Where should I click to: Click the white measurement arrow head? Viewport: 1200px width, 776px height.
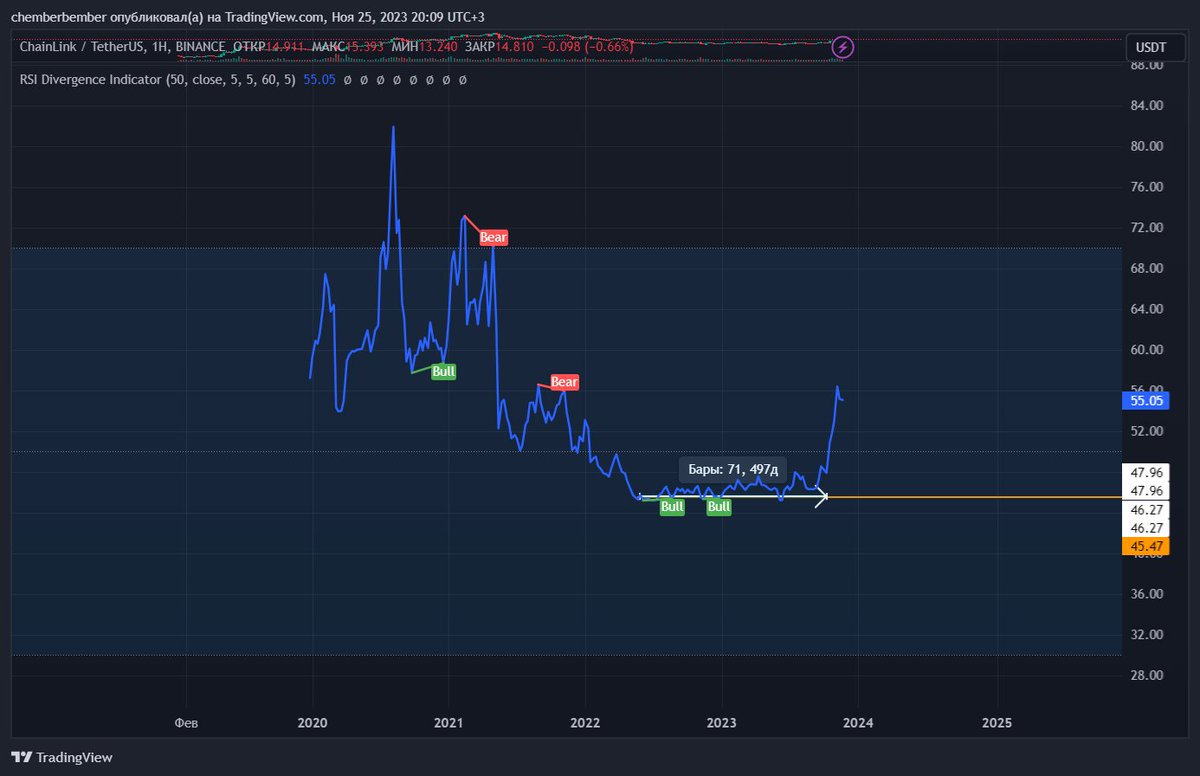click(x=821, y=497)
